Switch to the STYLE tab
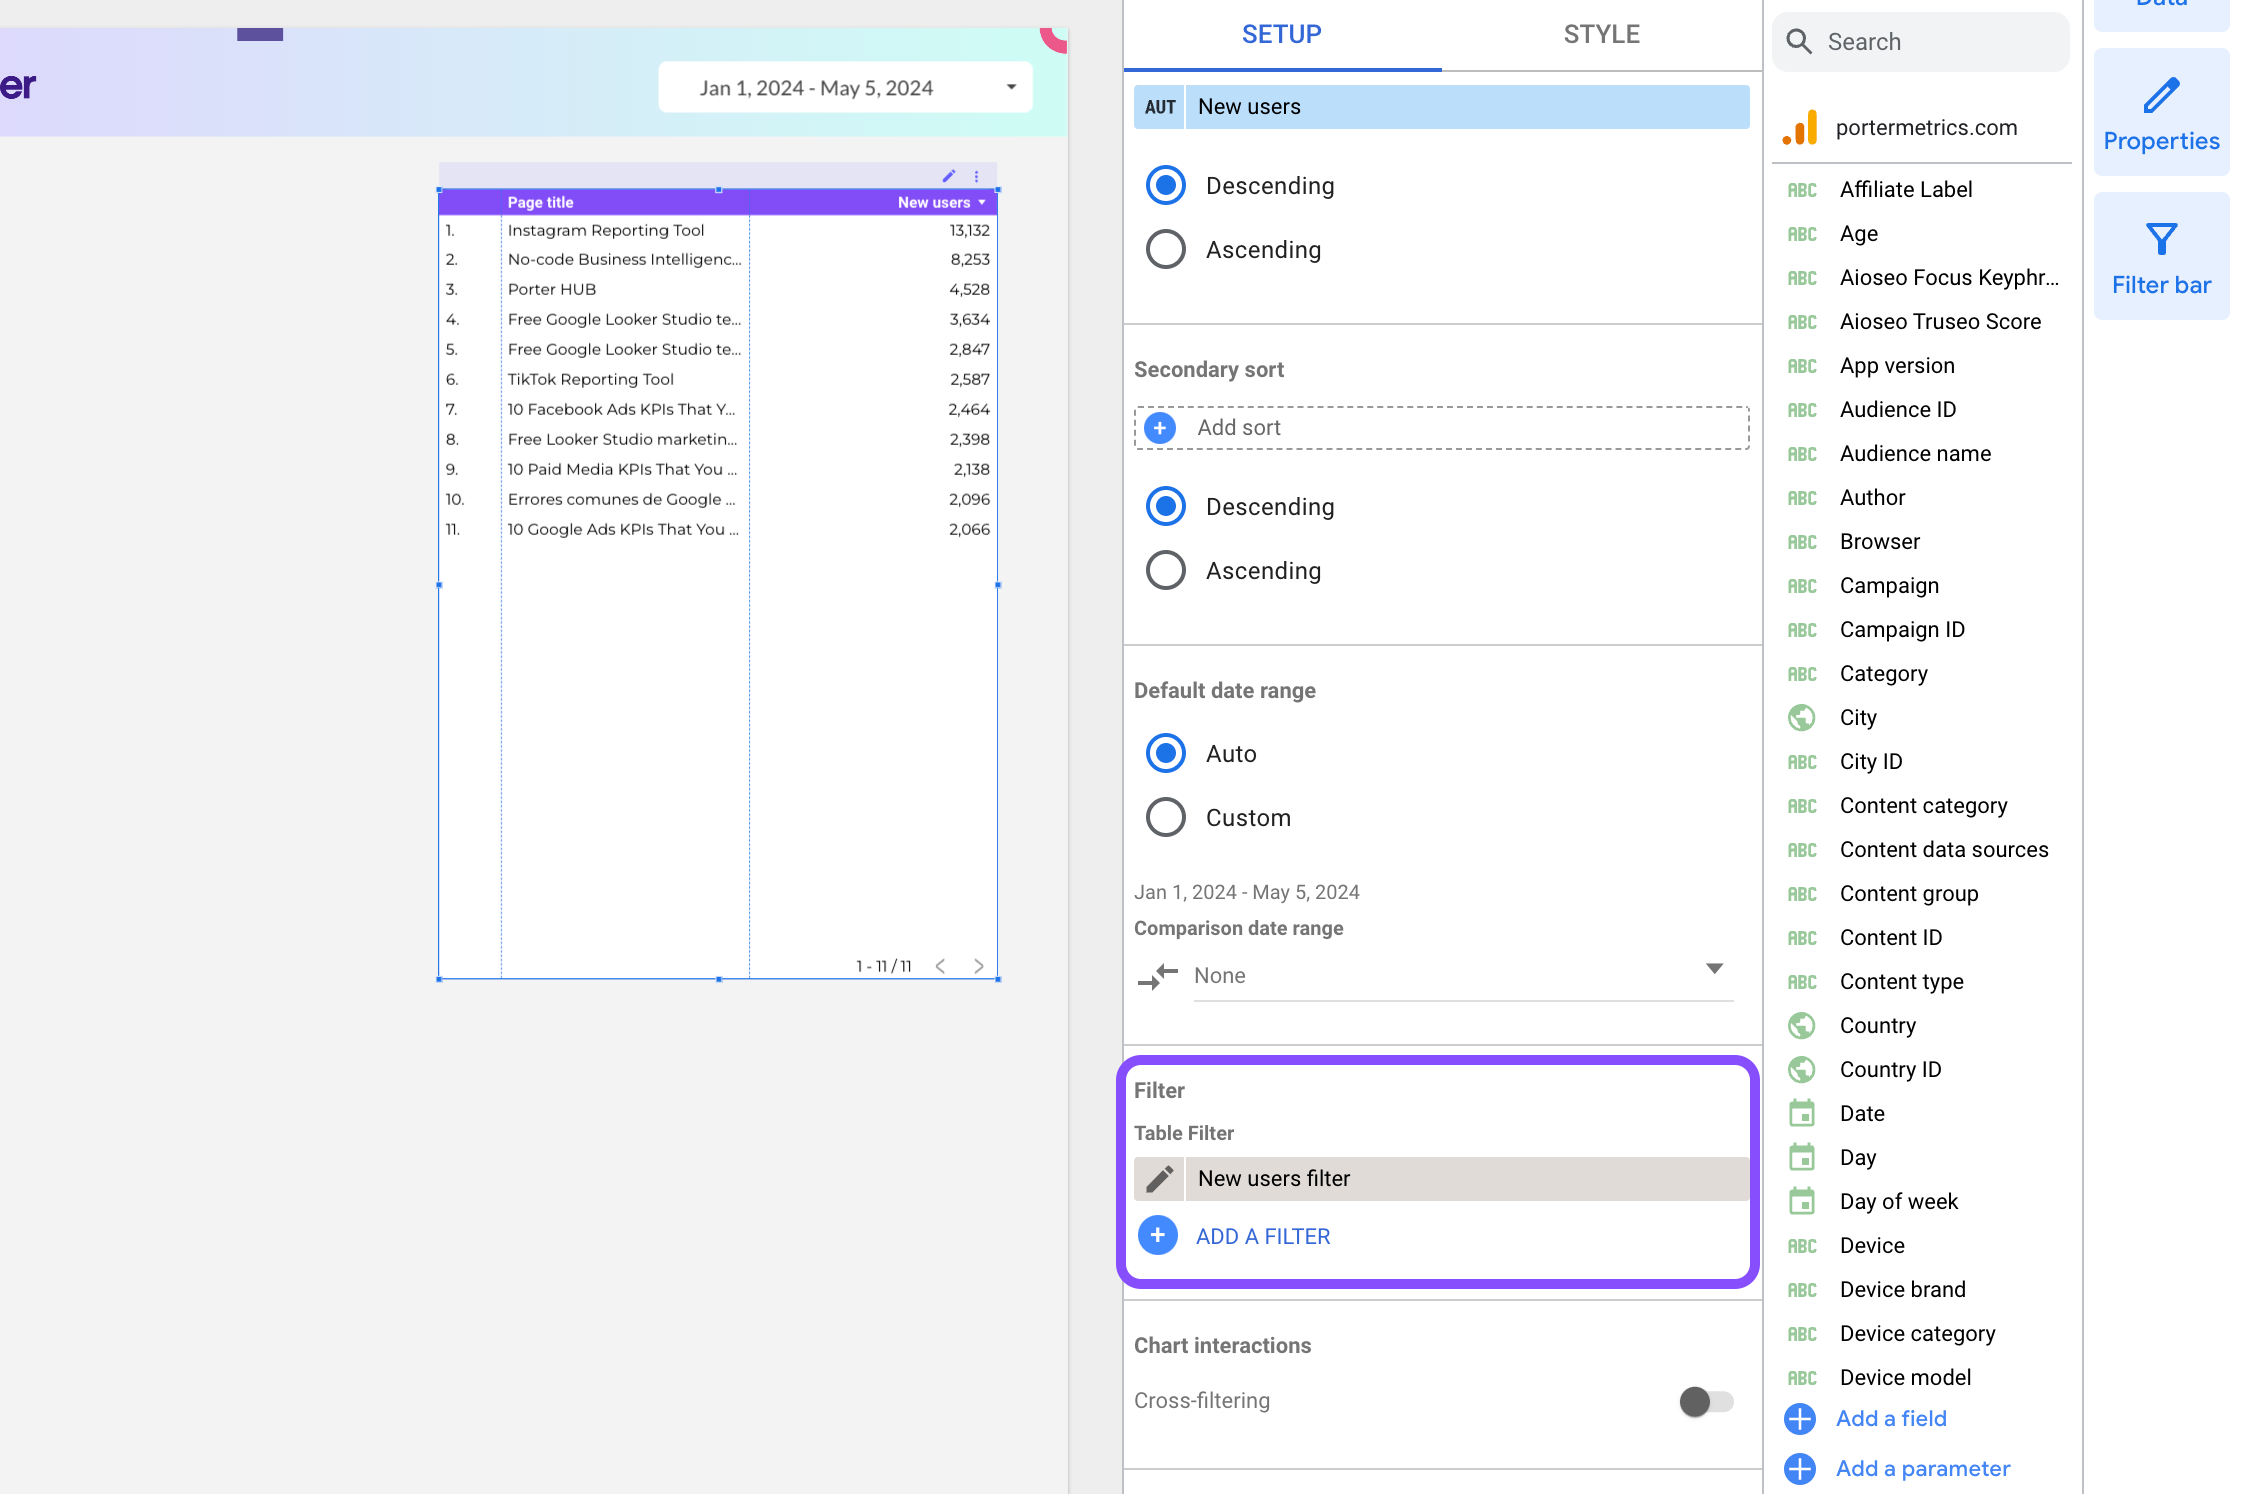Image resolution: width=2242 pixels, height=1494 pixels. pos(1602,35)
